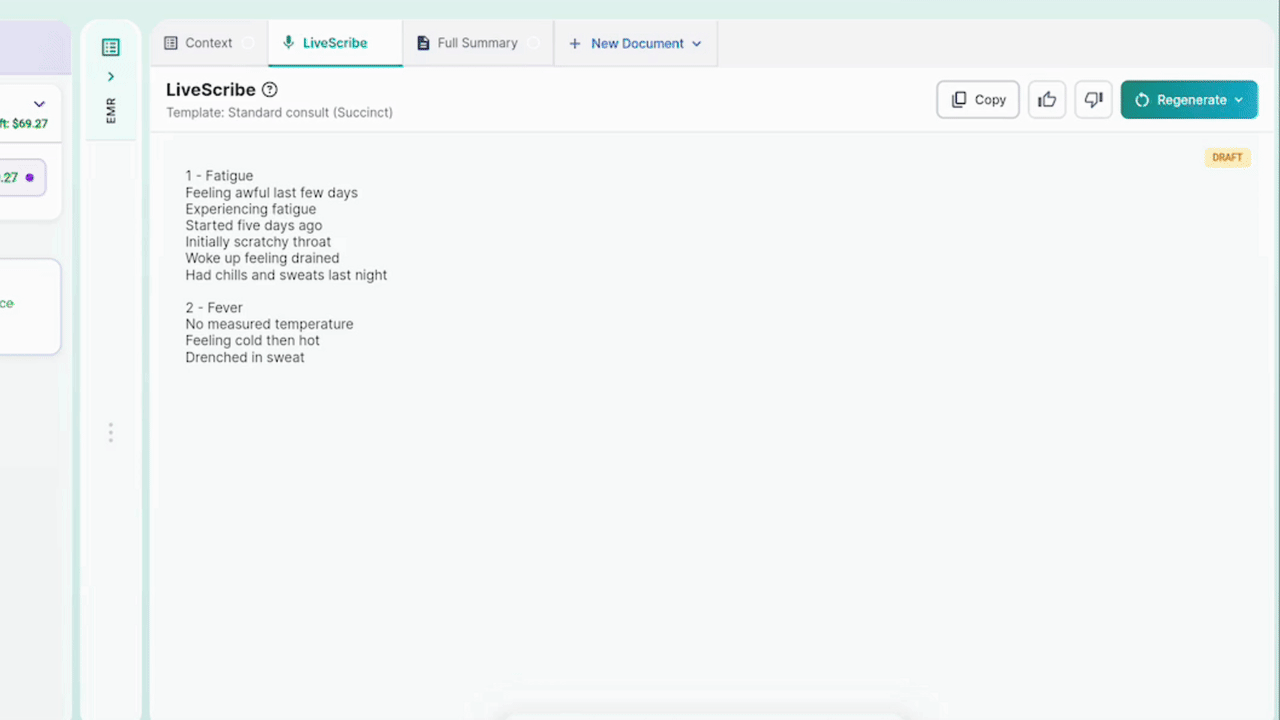Image resolution: width=1280 pixels, height=720 pixels.
Task: Collapse the $69.27 panel using its chevron
Action: coord(39,103)
